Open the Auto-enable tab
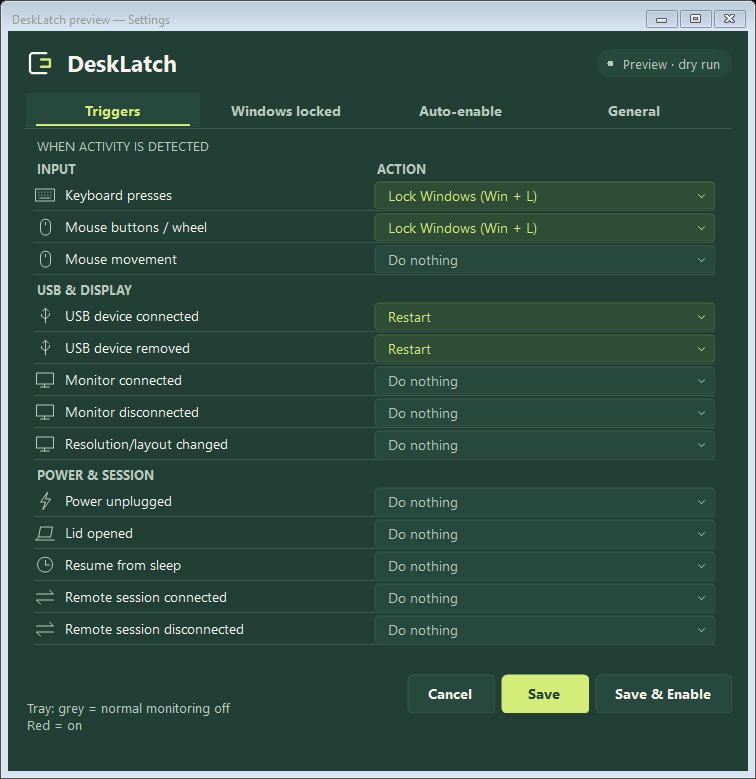 [x=460, y=111]
